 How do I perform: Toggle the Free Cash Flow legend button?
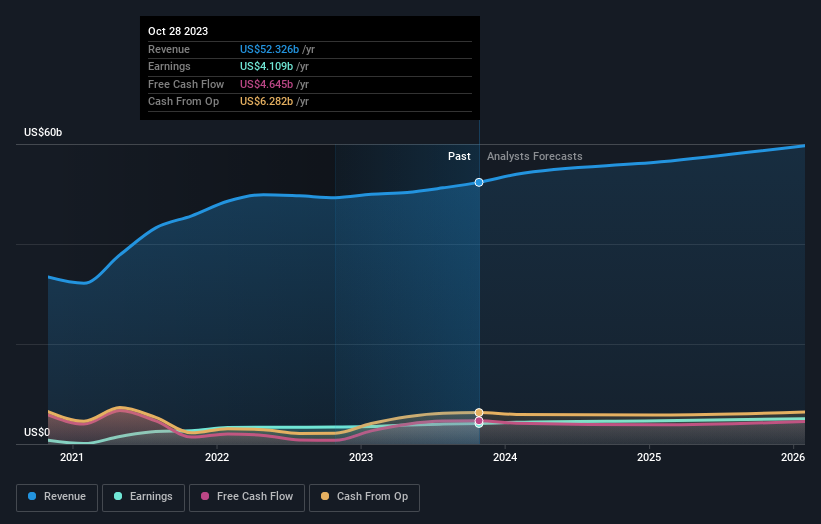[x=247, y=497]
